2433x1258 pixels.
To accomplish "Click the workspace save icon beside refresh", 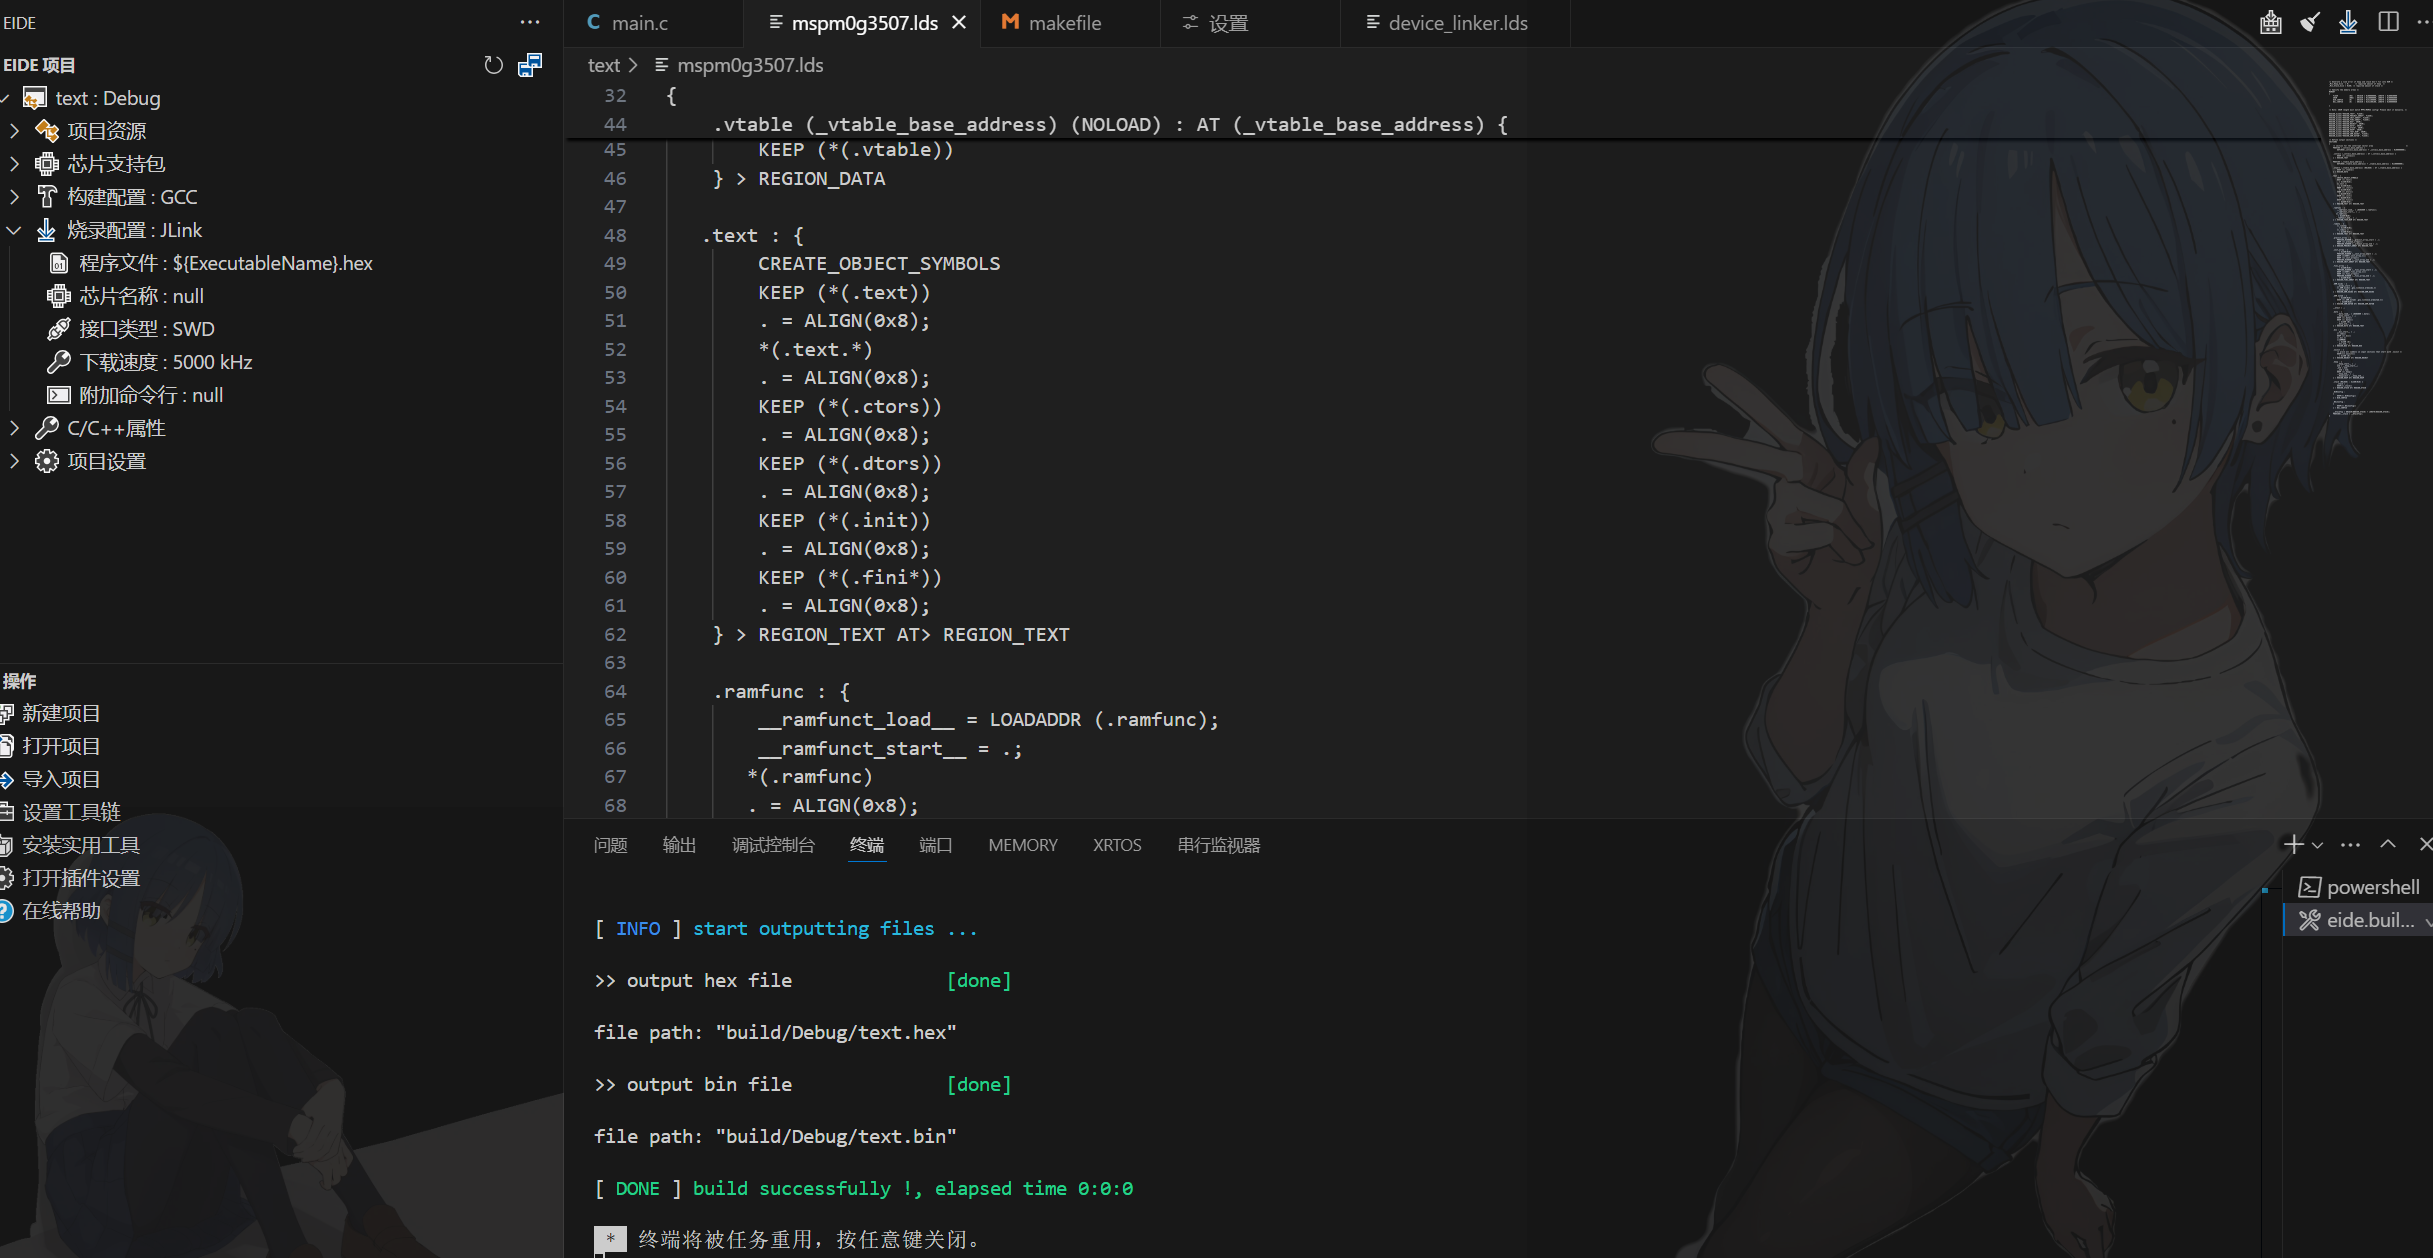I will point(530,65).
